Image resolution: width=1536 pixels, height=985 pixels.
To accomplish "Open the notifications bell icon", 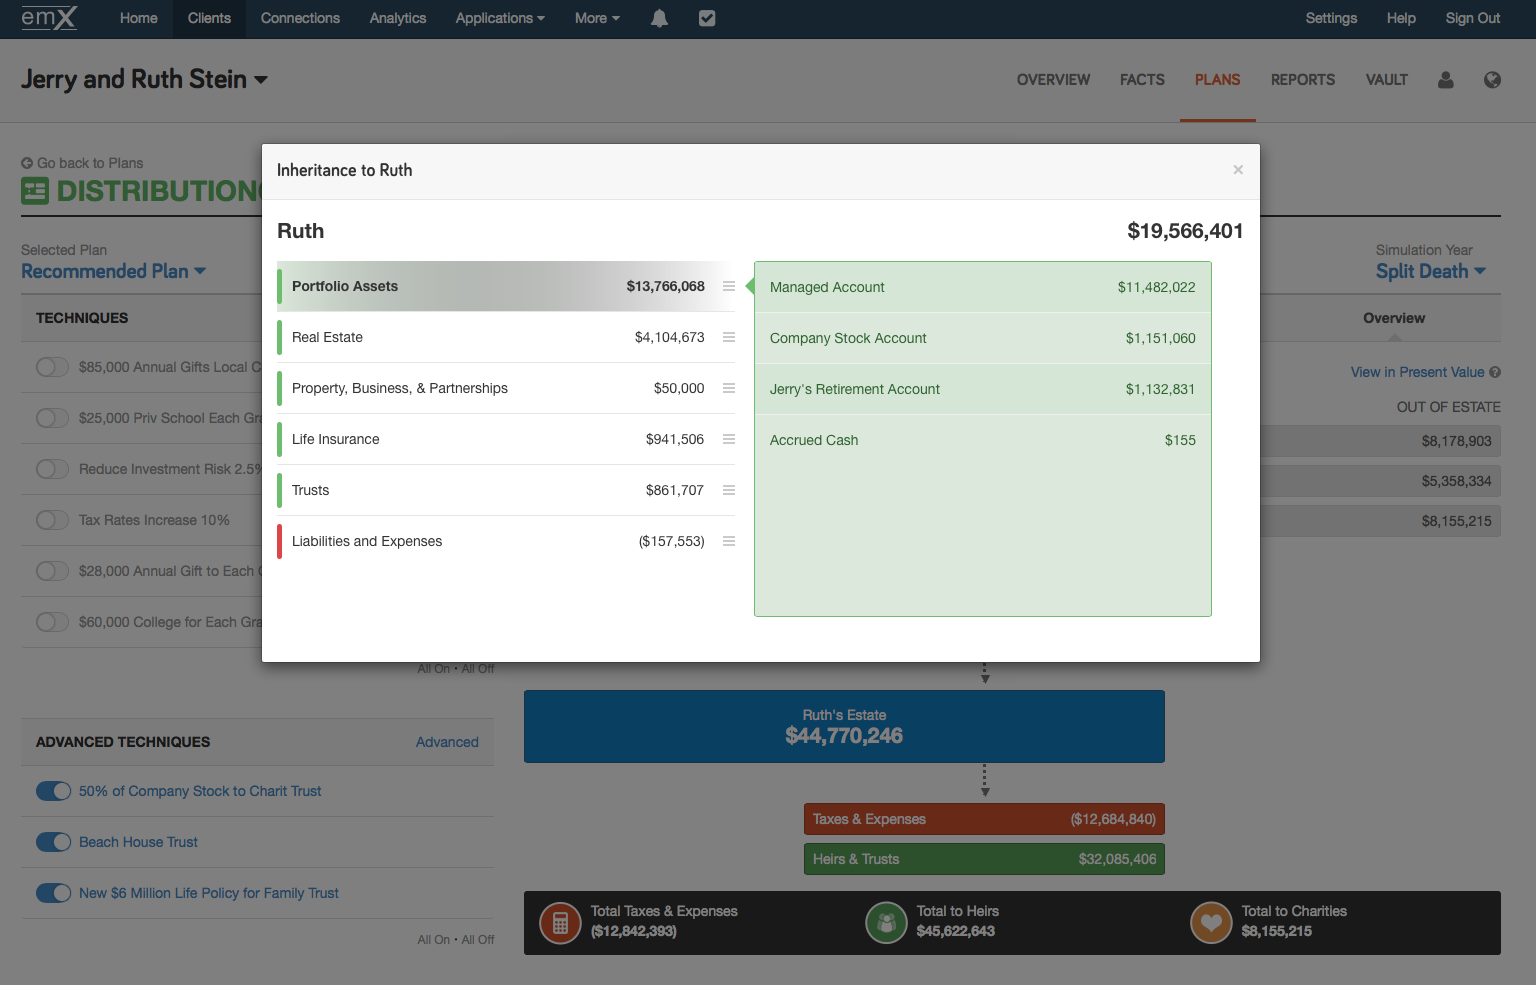I will pyautogui.click(x=659, y=18).
